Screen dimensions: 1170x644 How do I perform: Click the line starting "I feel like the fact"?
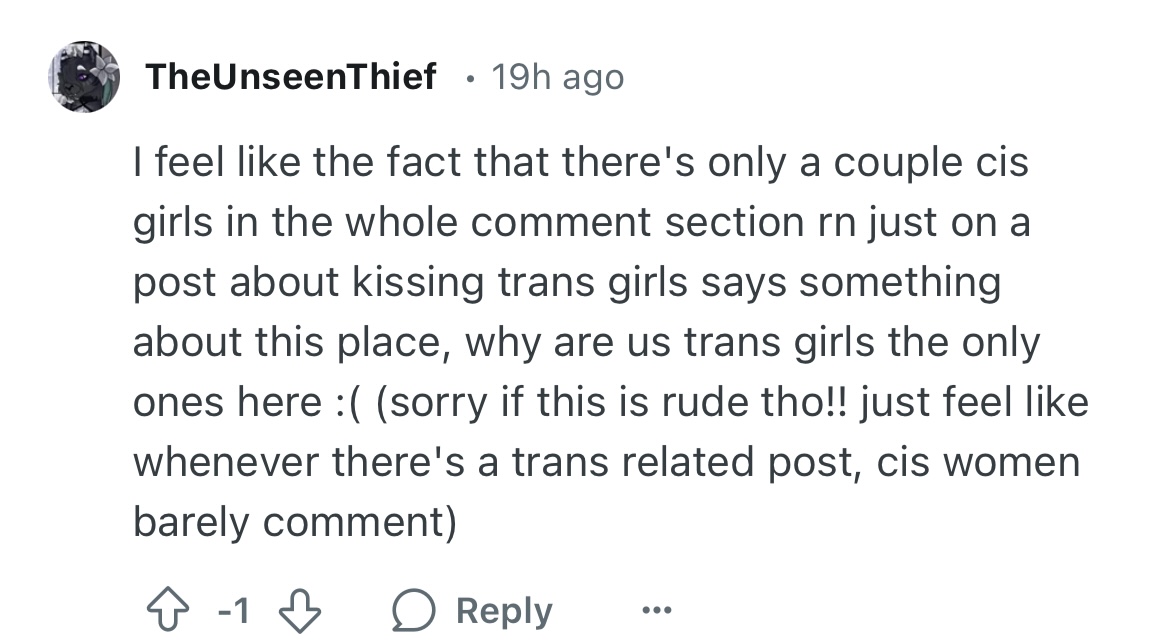[580, 162]
